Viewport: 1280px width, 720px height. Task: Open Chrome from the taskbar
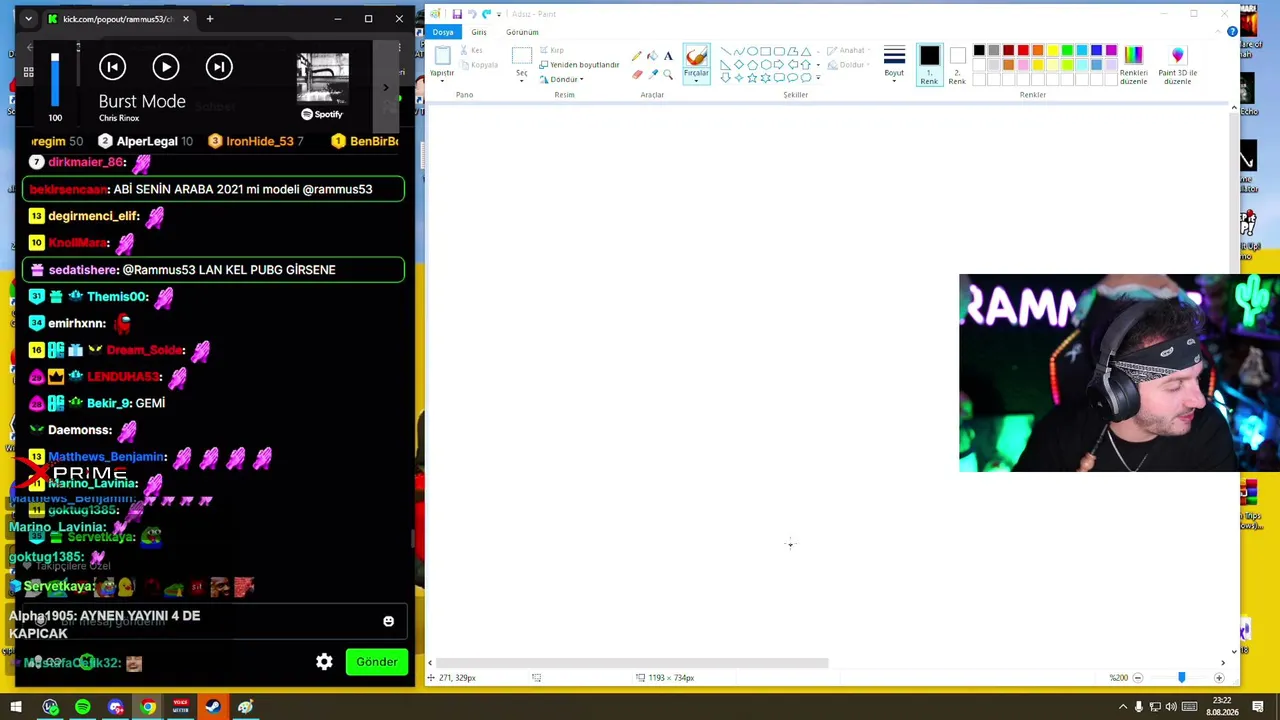pyautogui.click(x=148, y=708)
